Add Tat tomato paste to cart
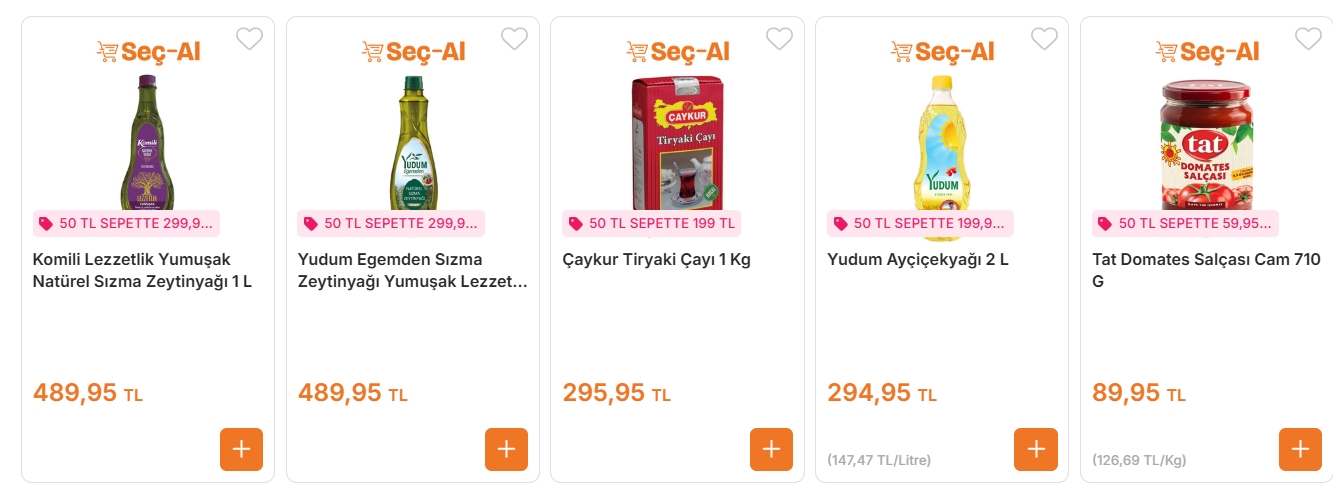This screenshot has height=486, width=1333. (1300, 449)
